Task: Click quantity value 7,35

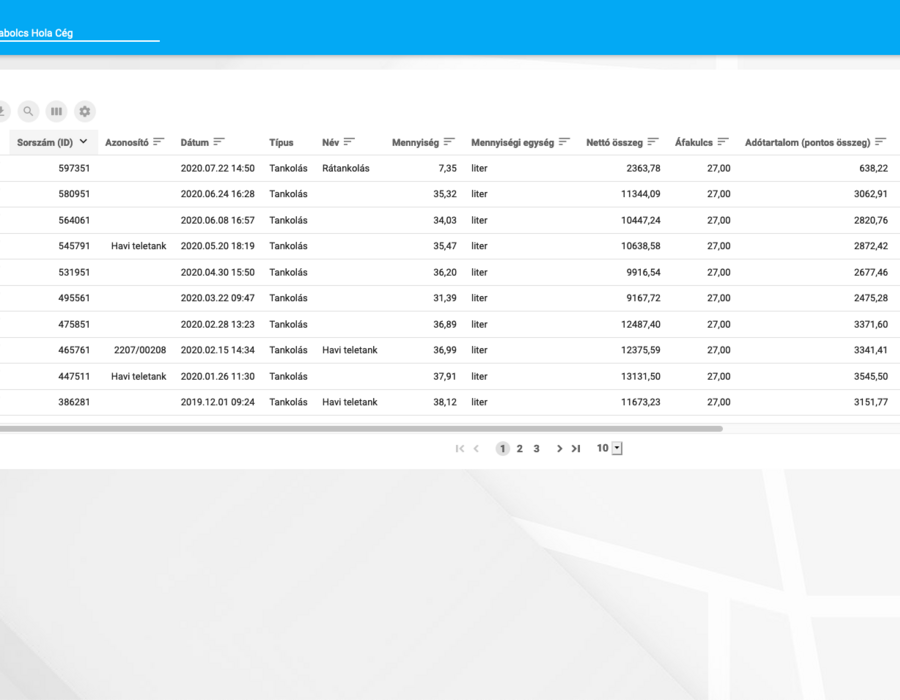Action: pos(448,168)
